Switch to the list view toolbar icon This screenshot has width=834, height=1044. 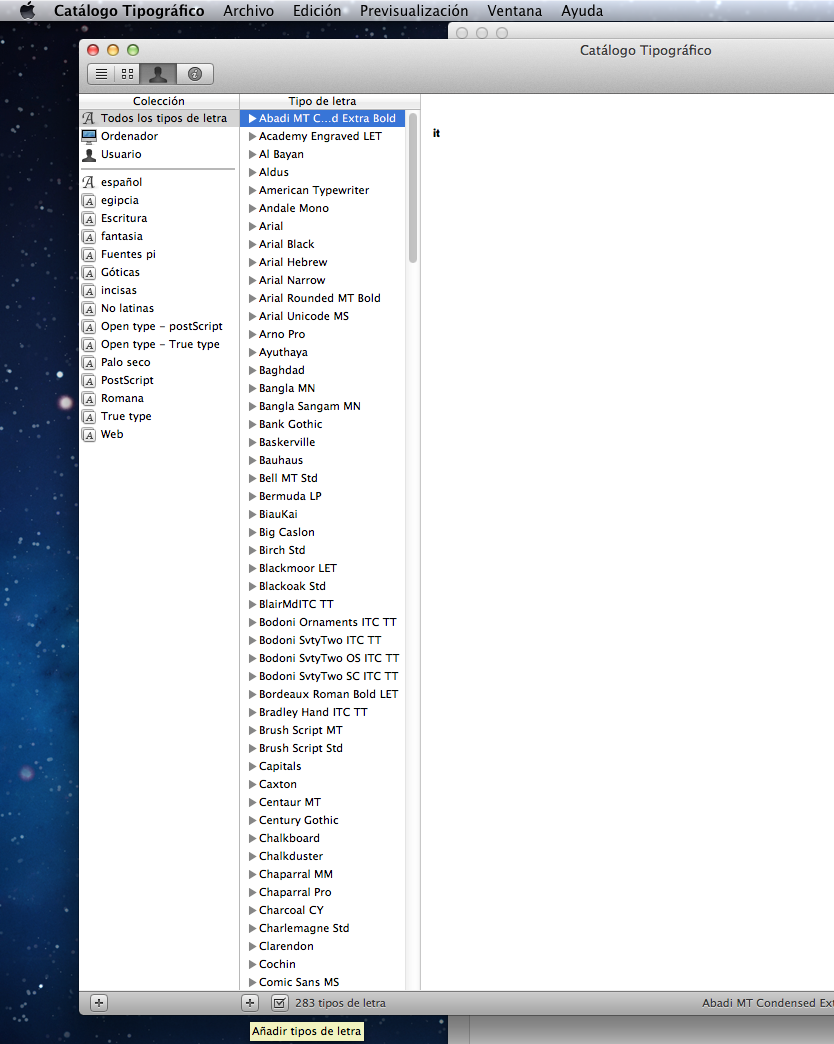tap(101, 74)
